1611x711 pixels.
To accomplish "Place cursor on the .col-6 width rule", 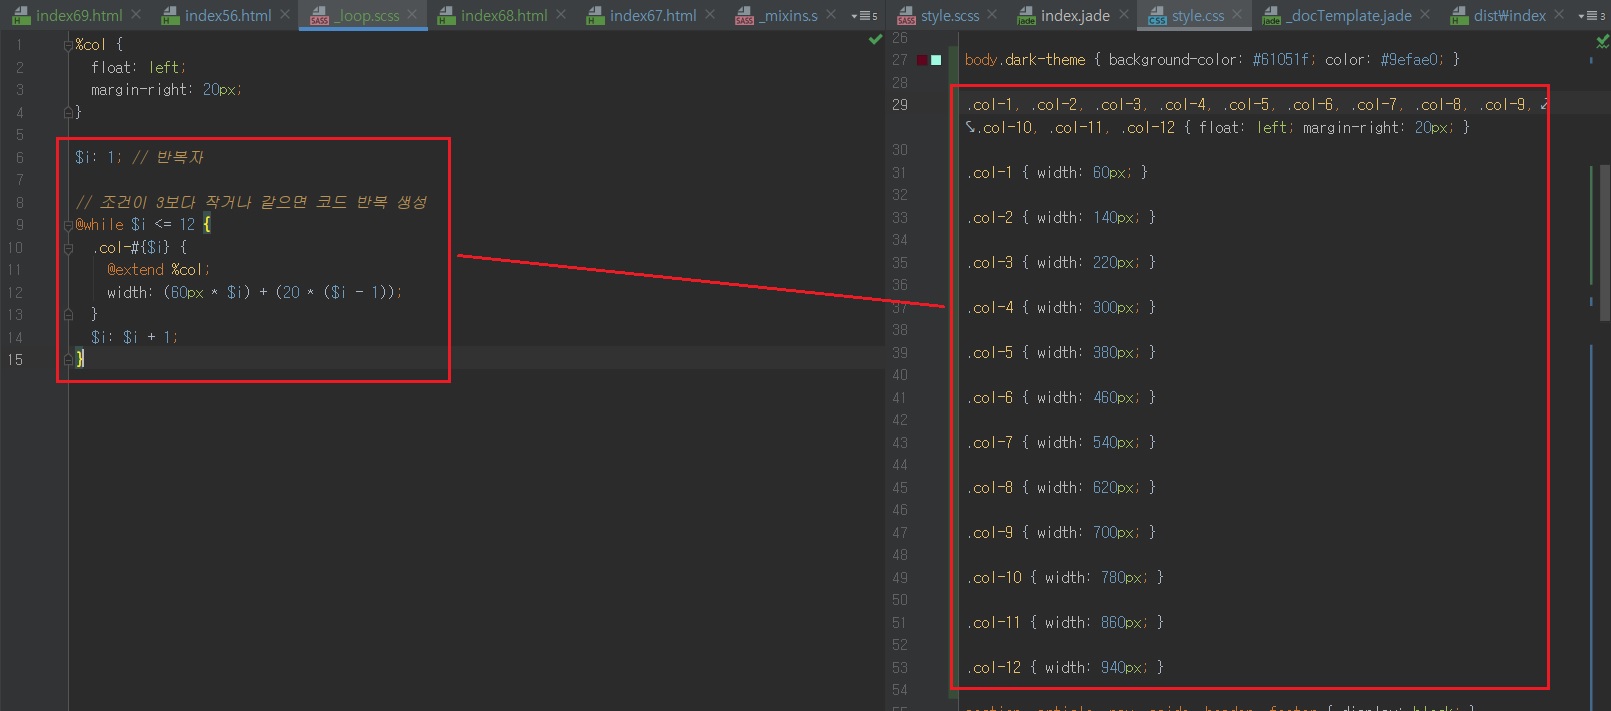I will [1060, 397].
